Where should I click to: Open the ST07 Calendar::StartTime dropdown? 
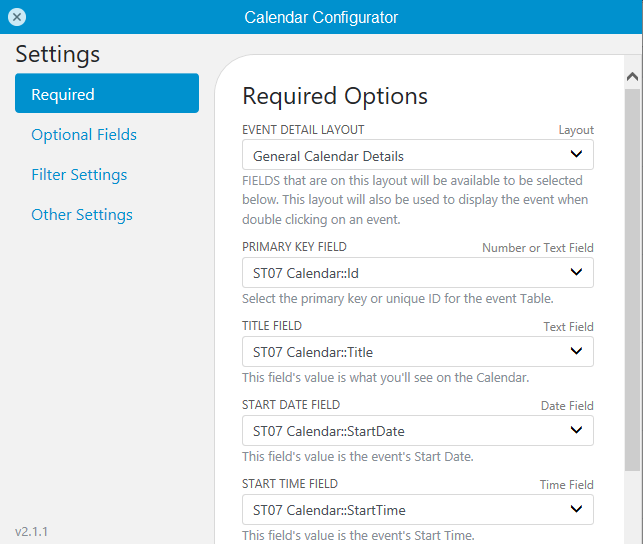[x=417, y=510]
